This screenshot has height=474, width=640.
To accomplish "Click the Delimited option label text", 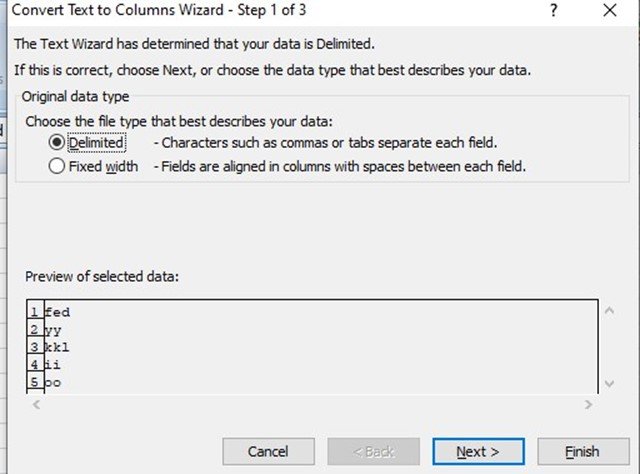I will [96, 142].
